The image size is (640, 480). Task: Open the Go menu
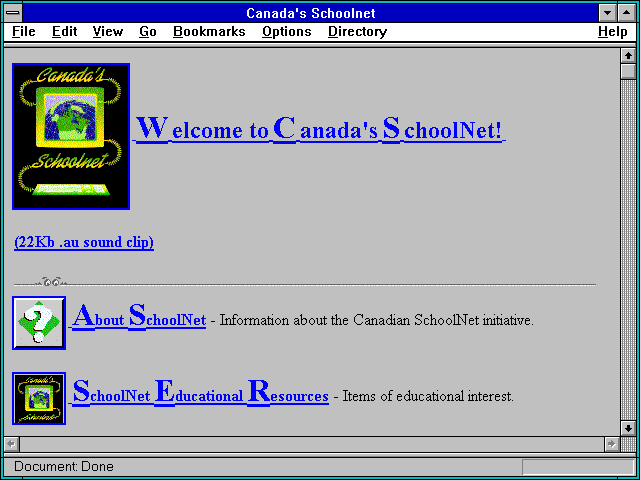coord(148,31)
